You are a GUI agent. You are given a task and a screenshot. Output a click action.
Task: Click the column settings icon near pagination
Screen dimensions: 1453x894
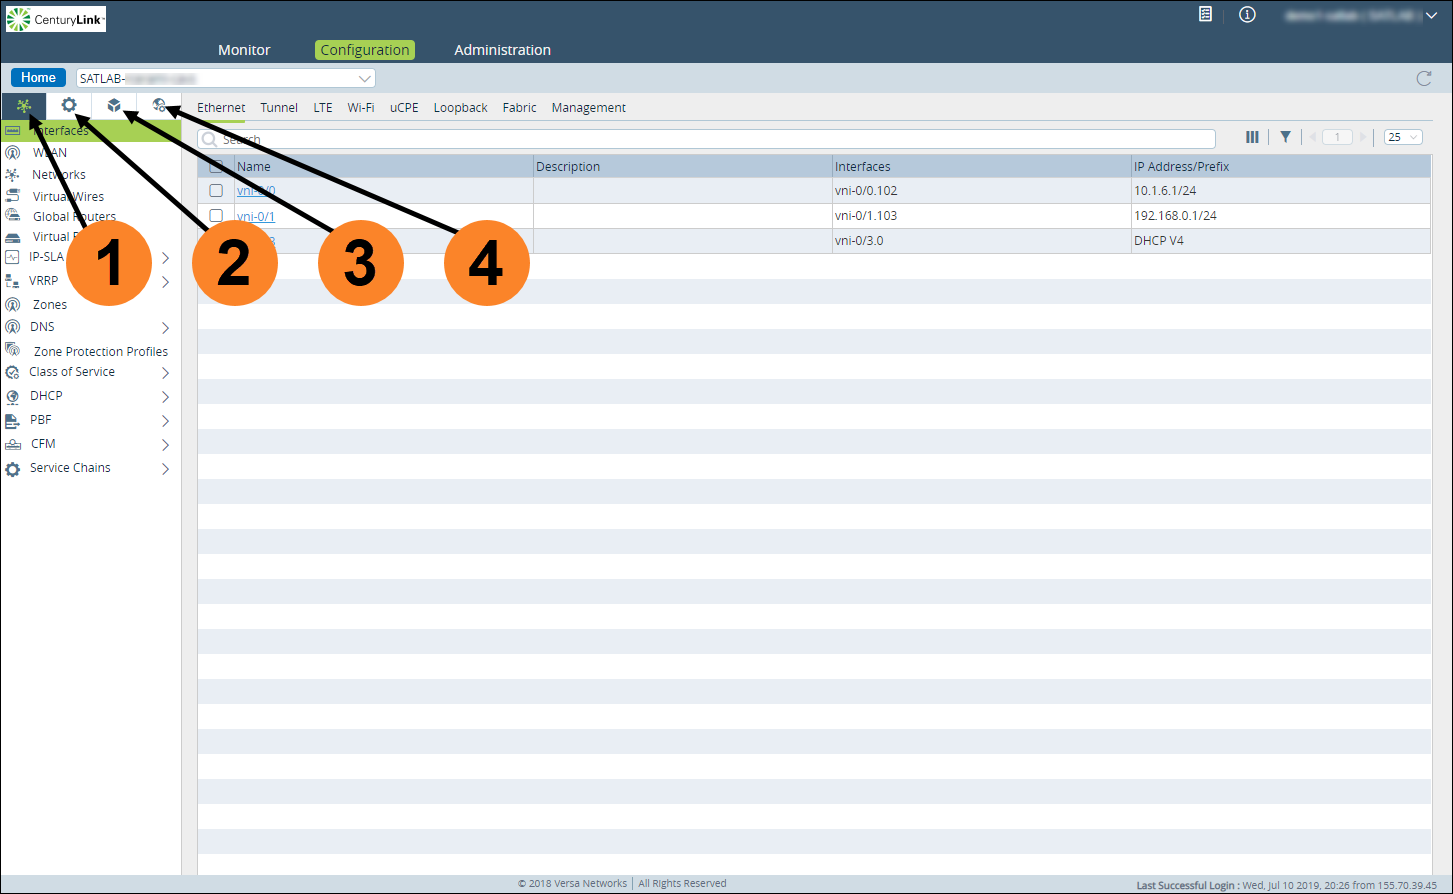click(1252, 136)
